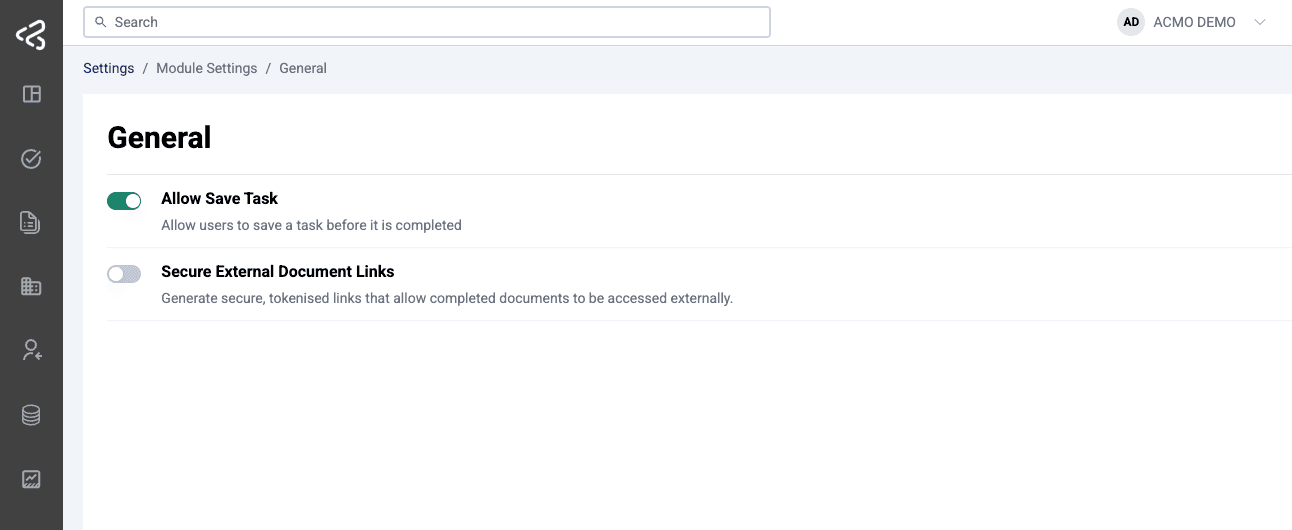The width and height of the screenshot is (1292, 530).
Task: Go to Module Settings breadcrumb
Action: pos(207,68)
